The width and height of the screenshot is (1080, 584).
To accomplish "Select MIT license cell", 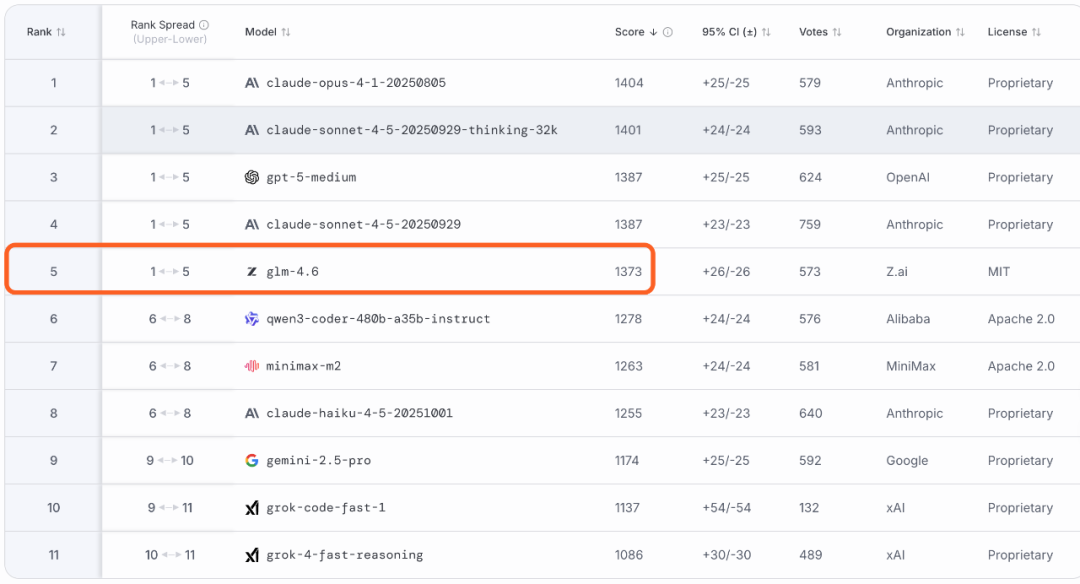I will 999,272.
